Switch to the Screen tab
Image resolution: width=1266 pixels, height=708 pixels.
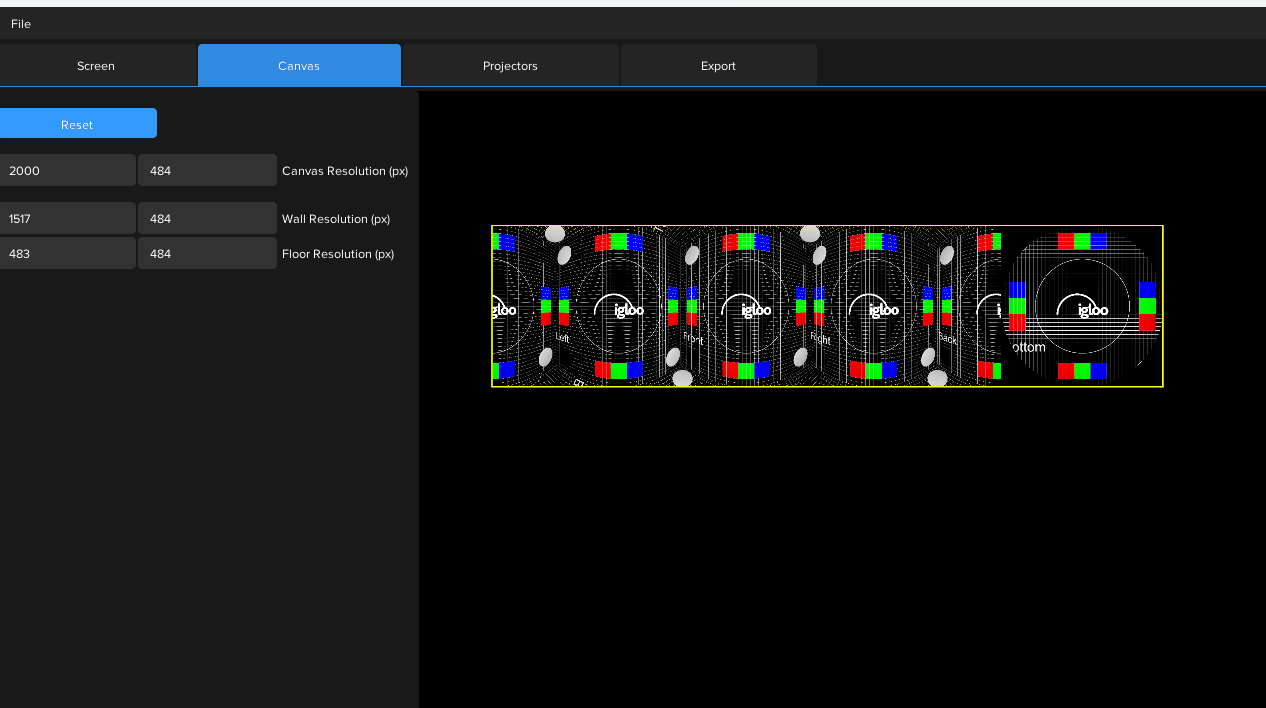[x=96, y=65]
